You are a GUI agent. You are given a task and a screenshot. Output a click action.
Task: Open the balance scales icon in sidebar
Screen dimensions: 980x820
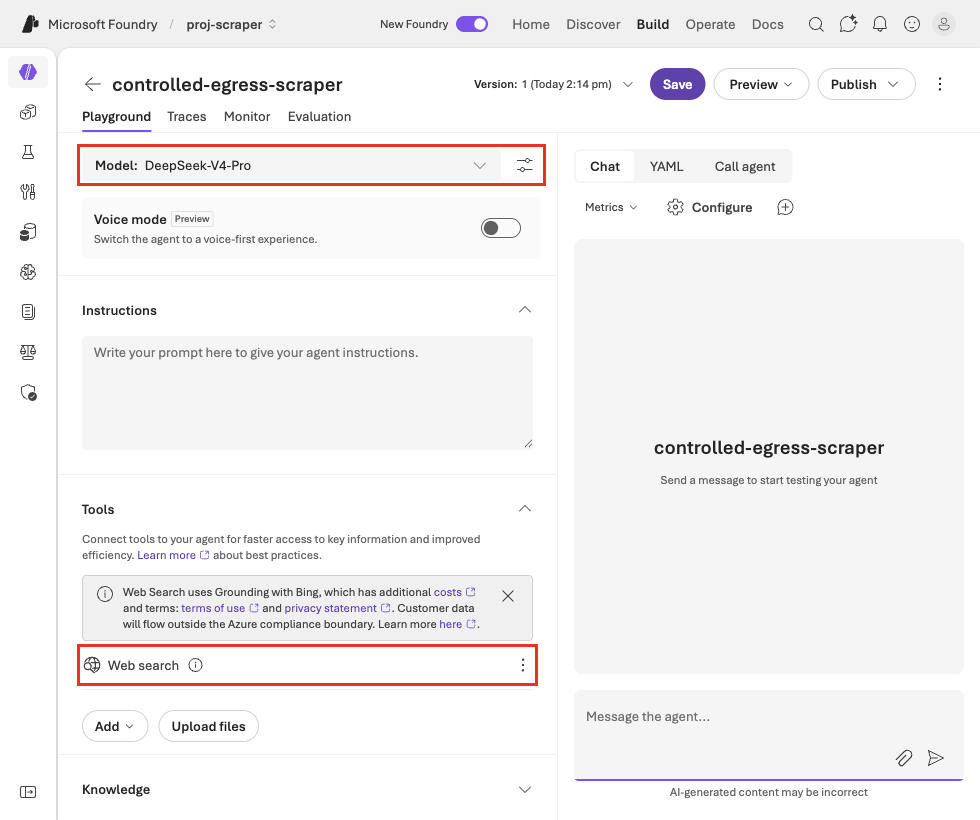28,352
